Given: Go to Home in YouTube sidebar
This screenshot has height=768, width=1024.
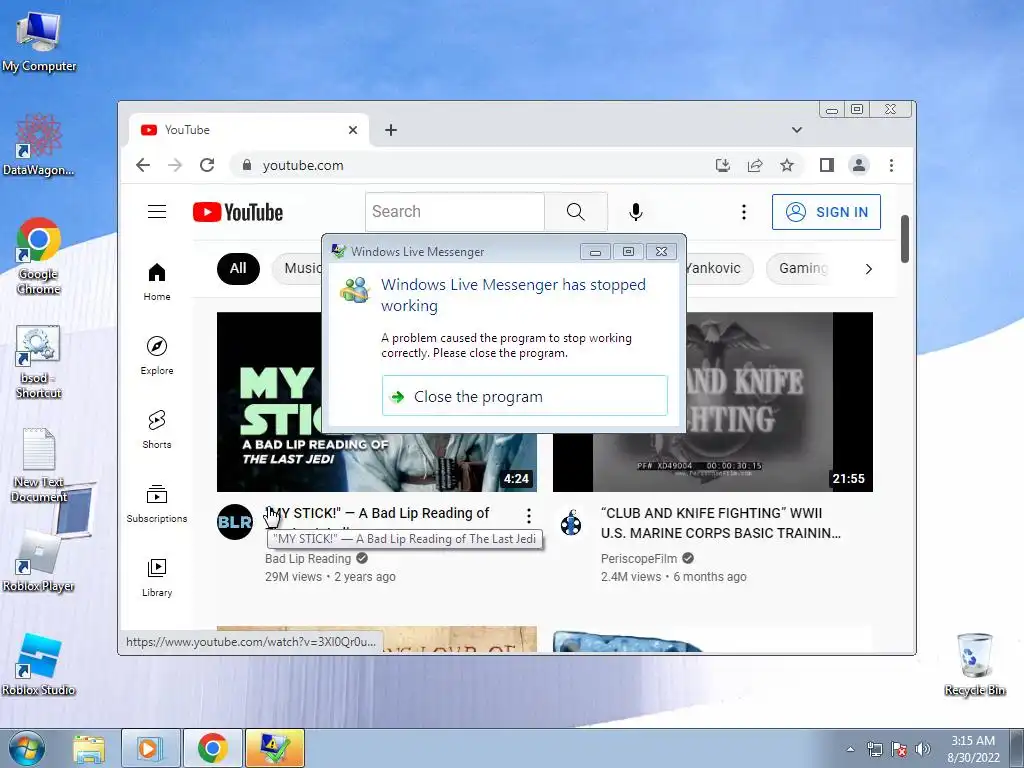Looking at the screenshot, I should [157, 281].
